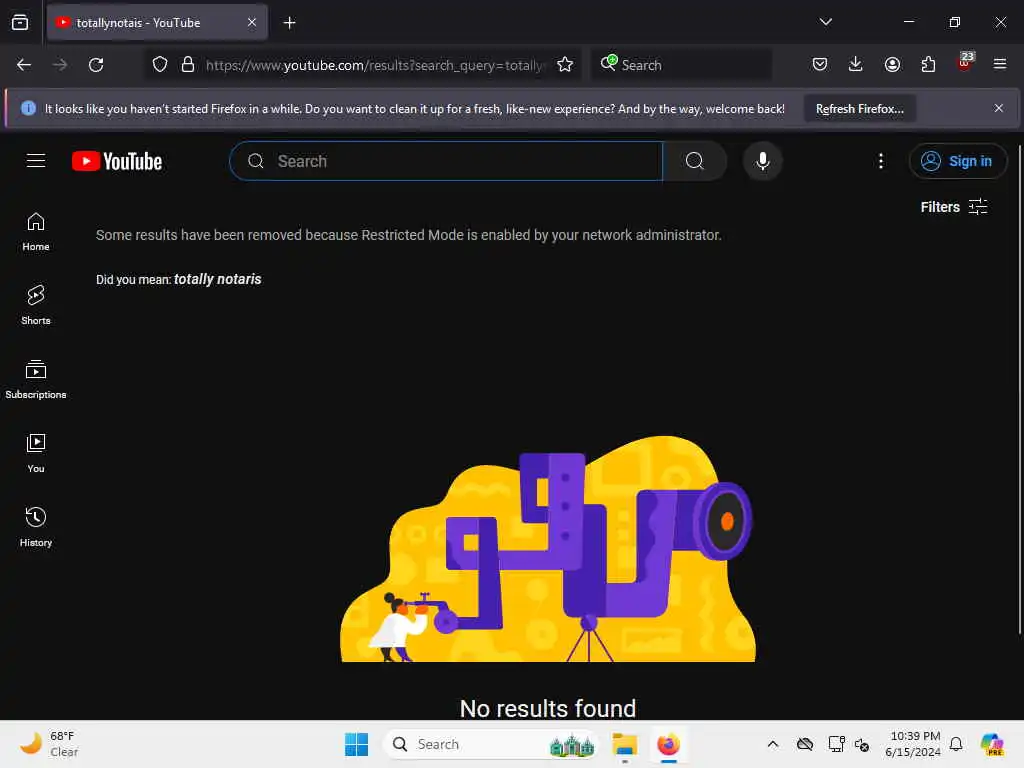Open History in the sidebar
This screenshot has width=1024, height=768.
(36, 527)
